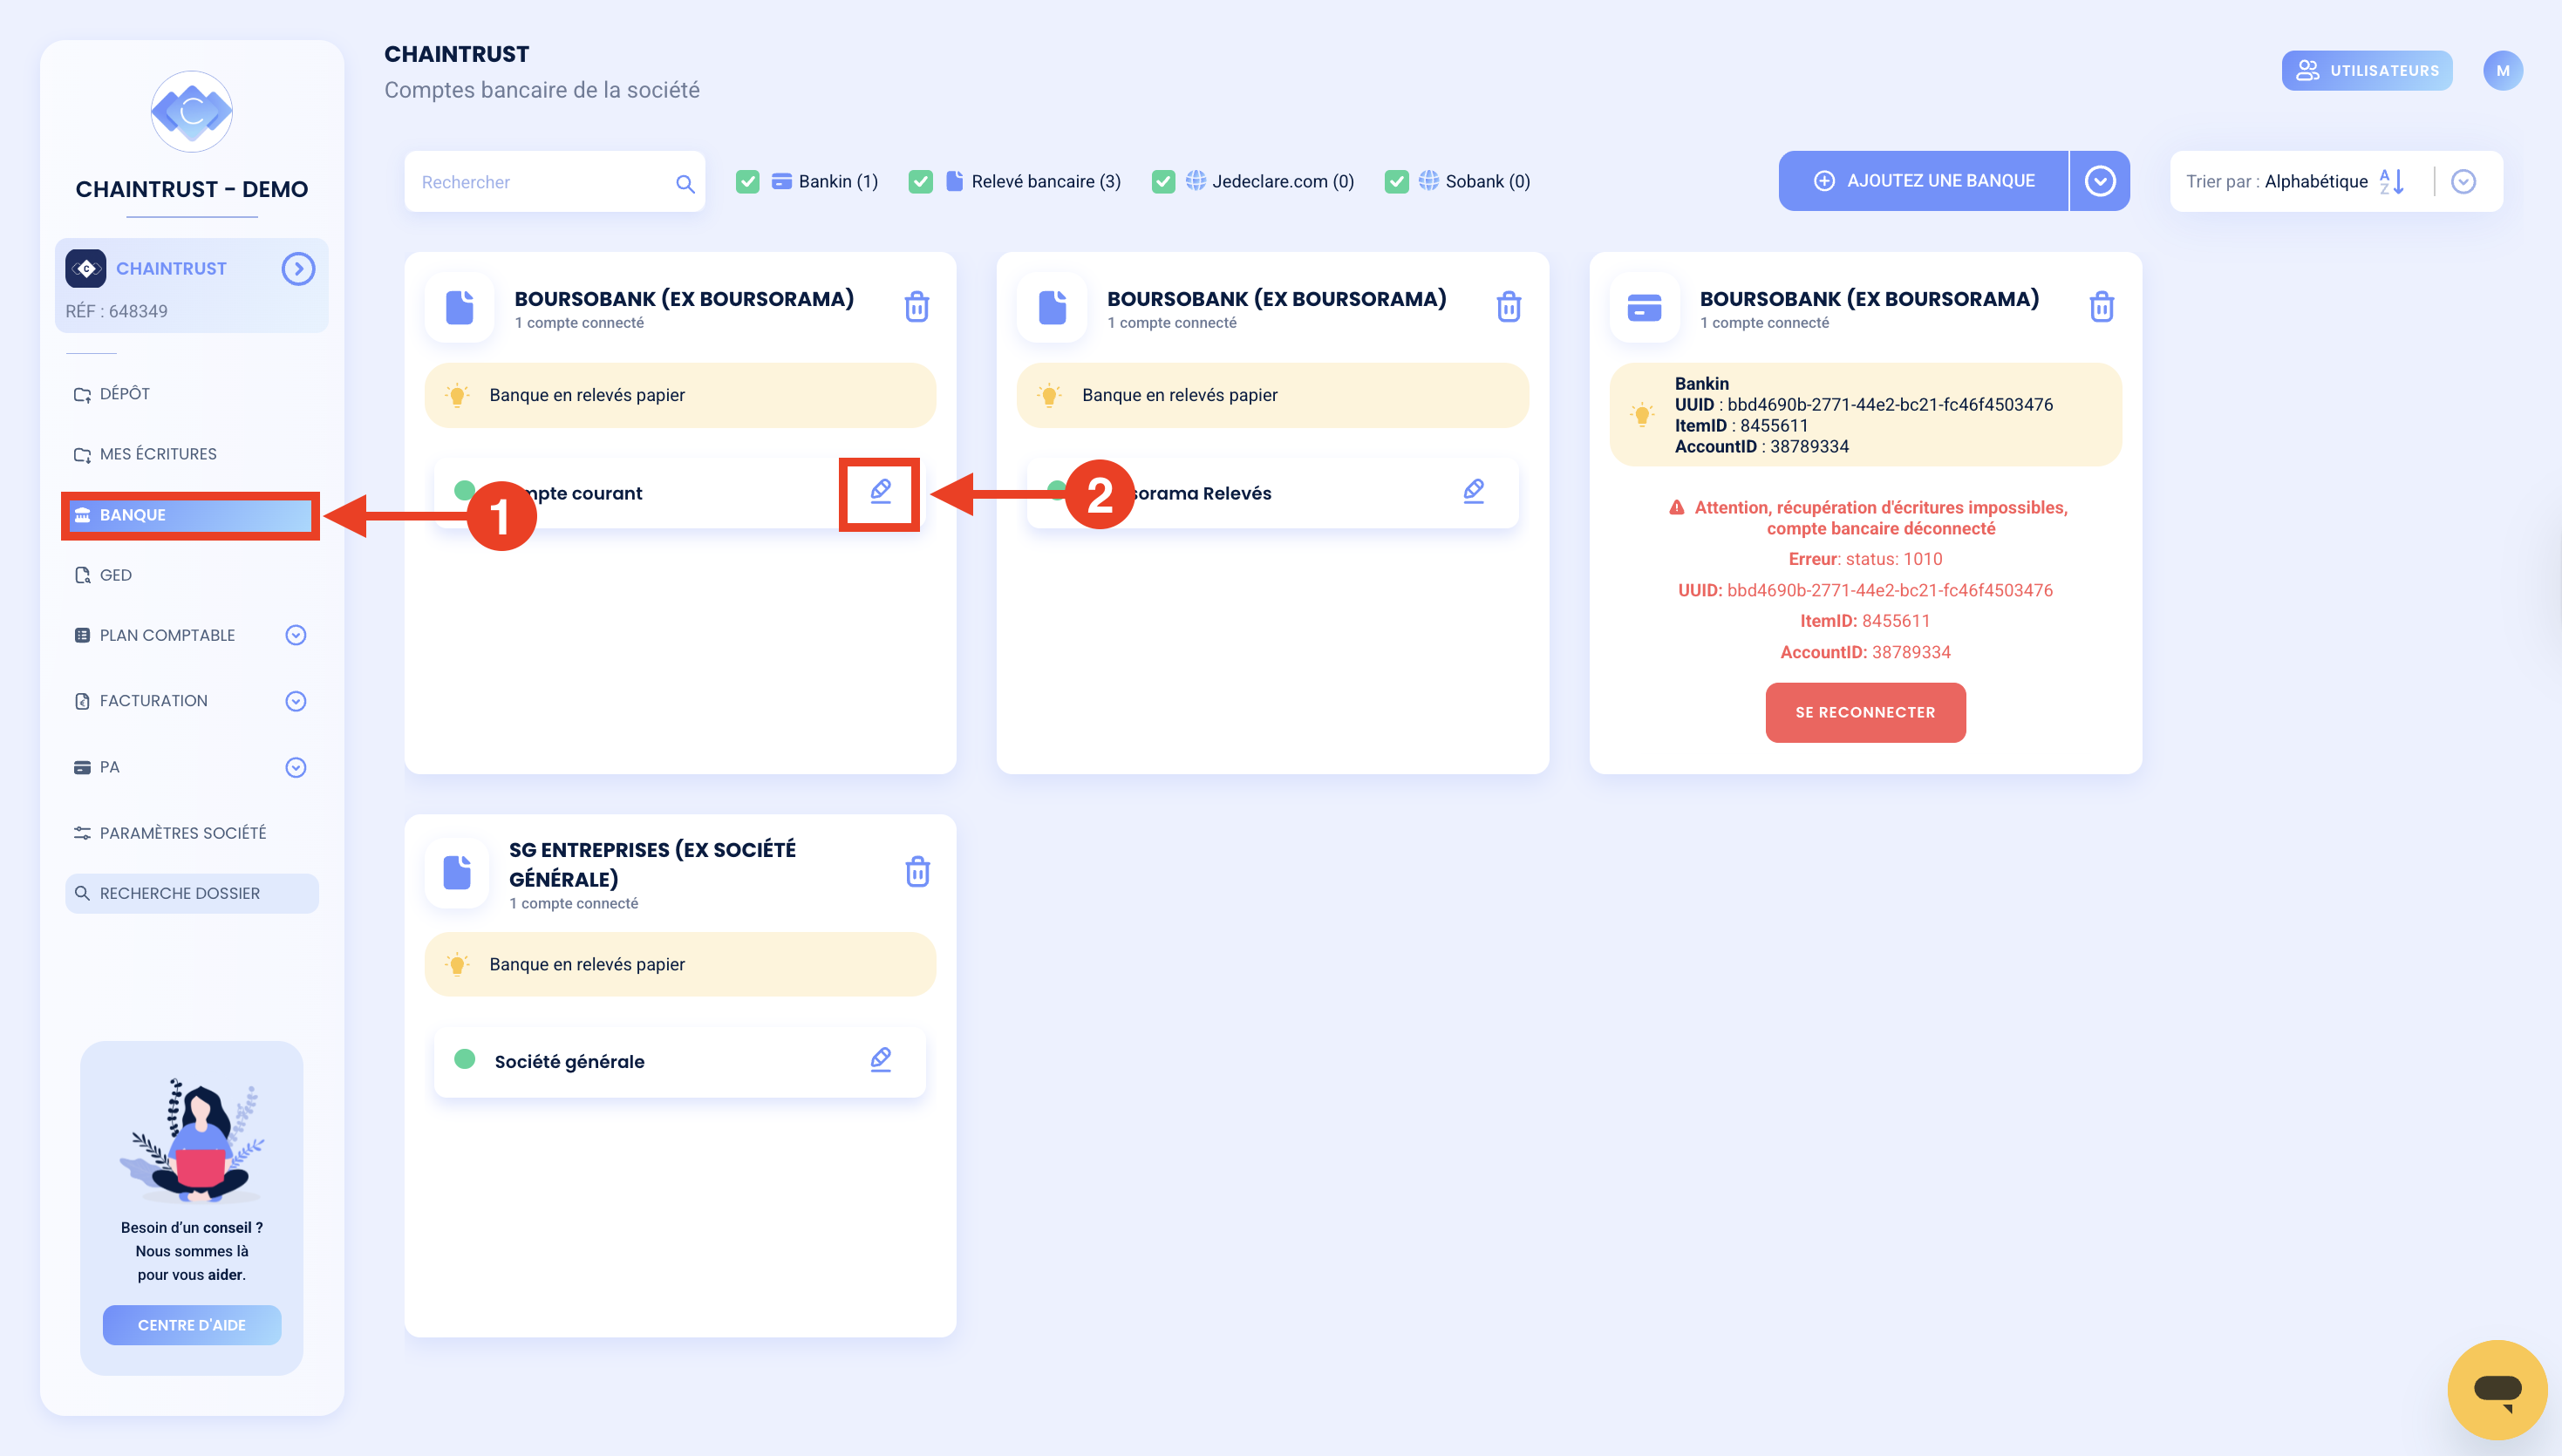Delete the Bankin-connected Boursobank card

coord(2102,306)
